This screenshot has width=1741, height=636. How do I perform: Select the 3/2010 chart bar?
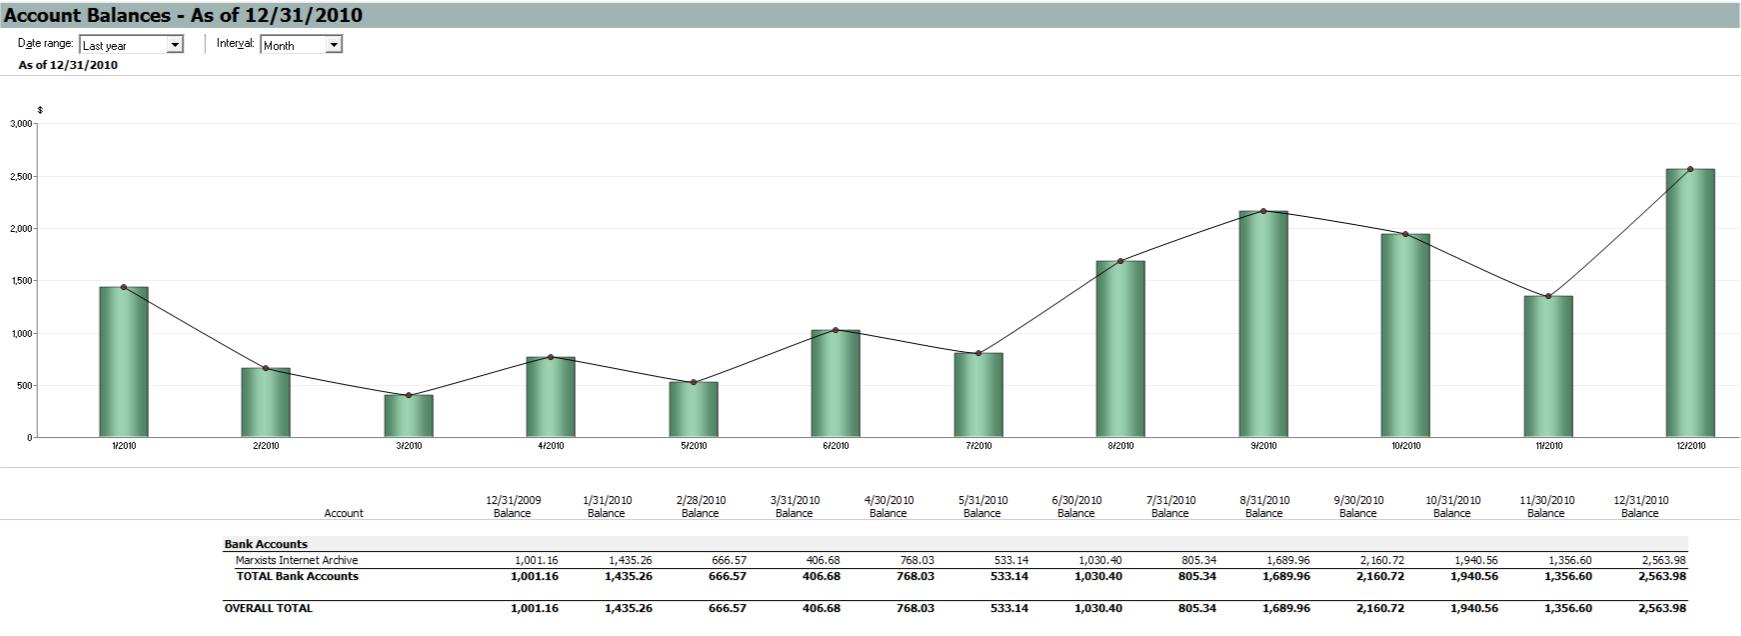tap(409, 416)
